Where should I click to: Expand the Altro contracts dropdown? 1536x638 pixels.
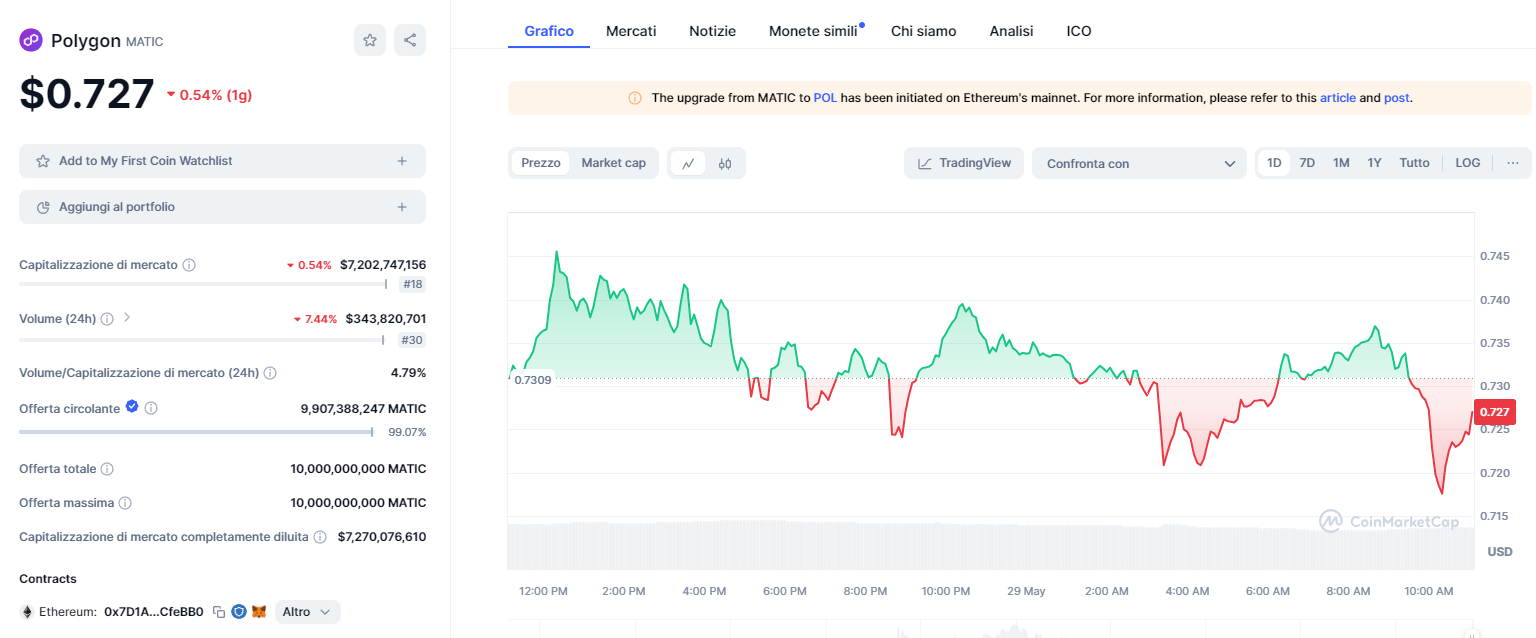[307, 612]
